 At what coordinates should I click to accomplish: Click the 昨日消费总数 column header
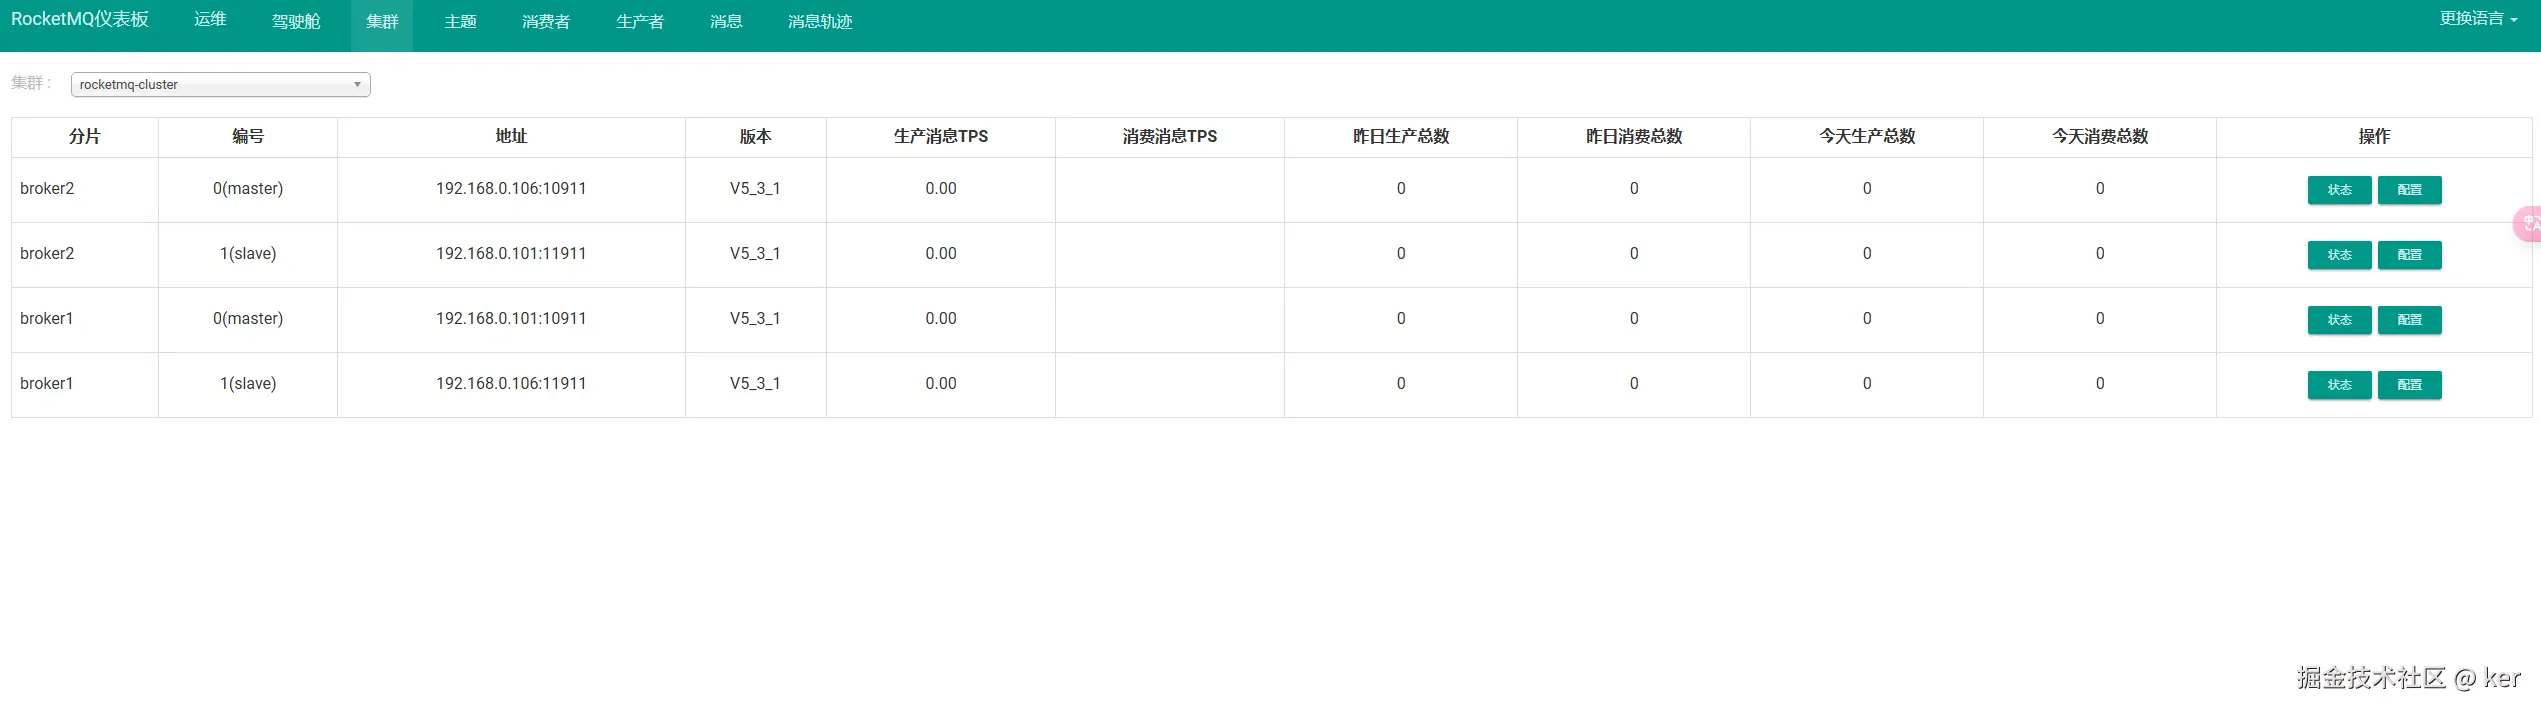[x=1634, y=137]
